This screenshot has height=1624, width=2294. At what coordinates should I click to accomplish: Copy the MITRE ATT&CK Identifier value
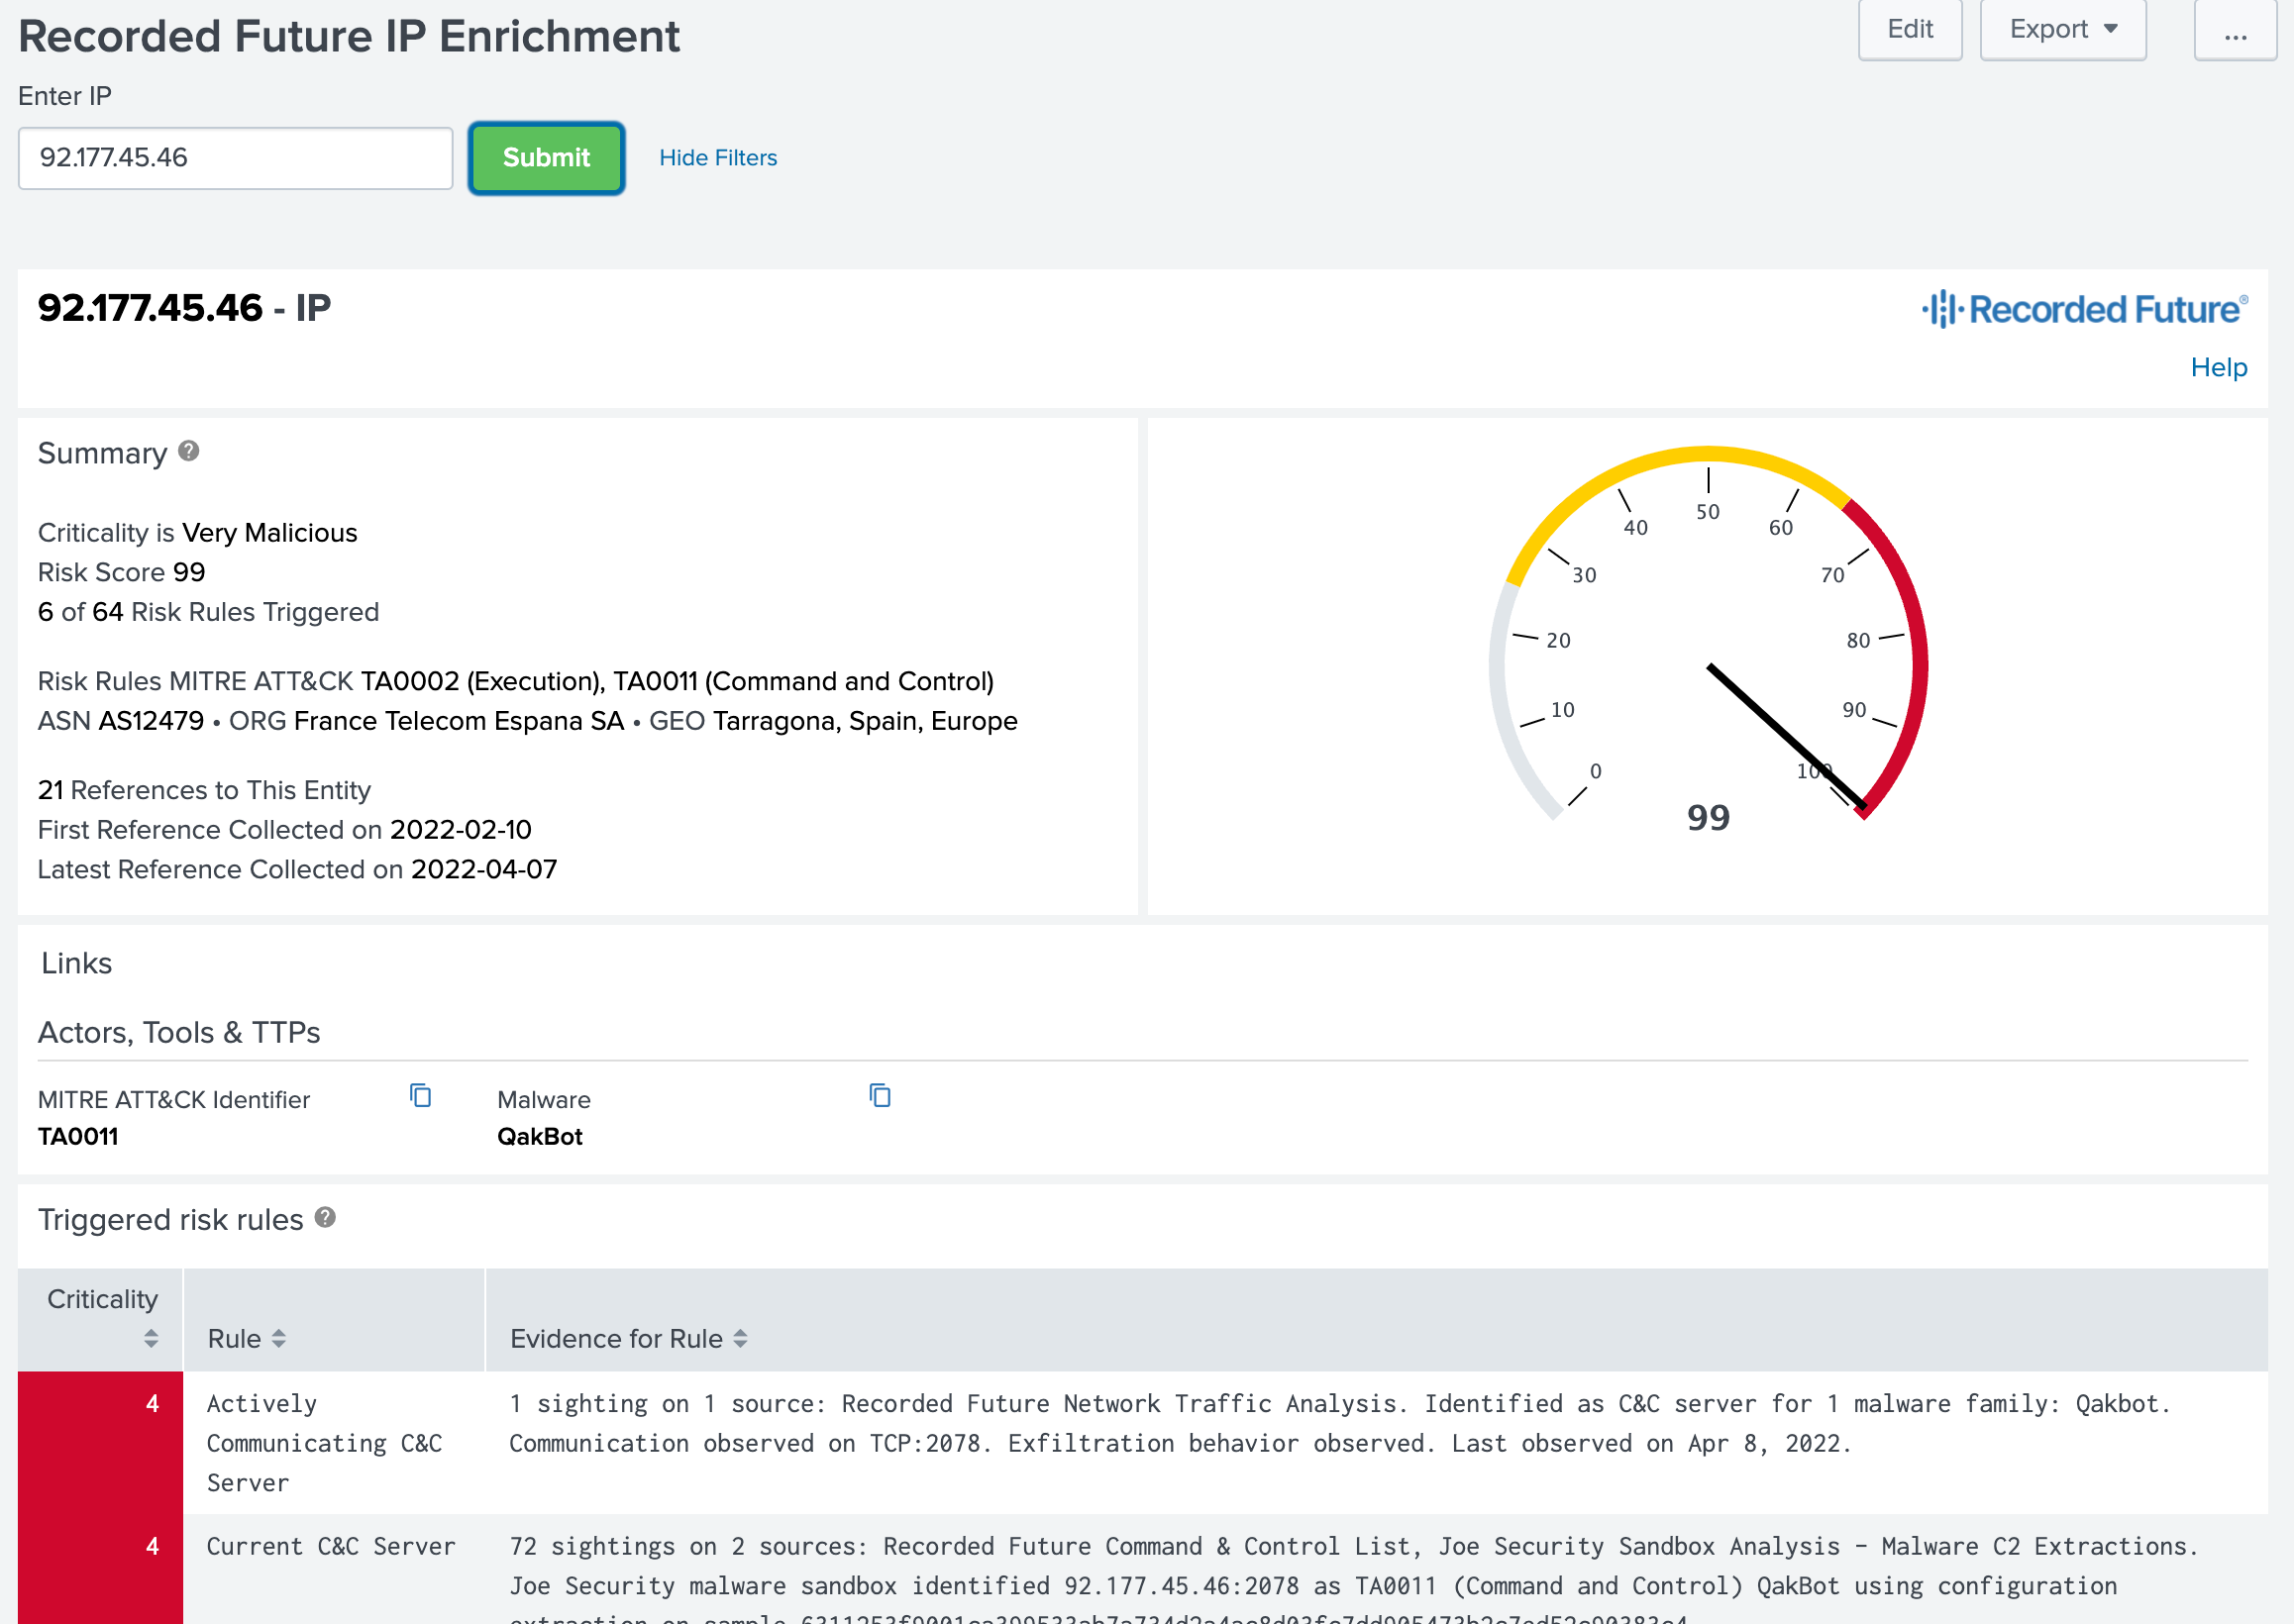pyautogui.click(x=420, y=1095)
